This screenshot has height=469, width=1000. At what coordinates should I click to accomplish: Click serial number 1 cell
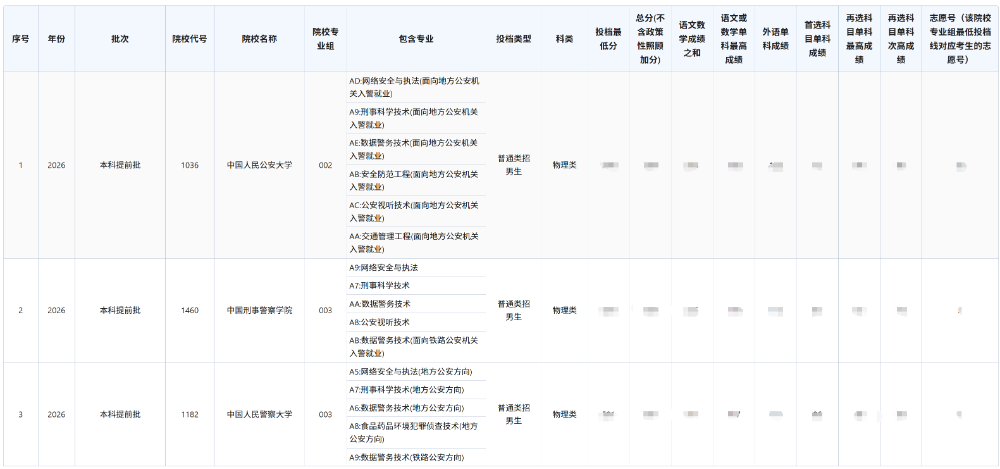point(20,165)
